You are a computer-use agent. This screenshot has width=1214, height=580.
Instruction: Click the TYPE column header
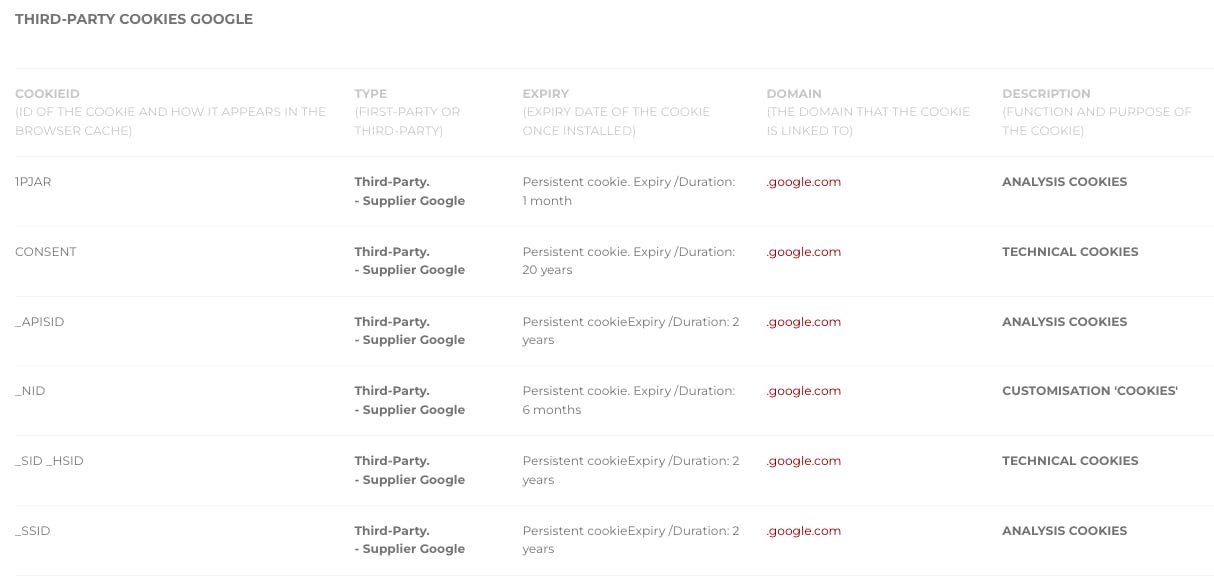[x=370, y=94]
